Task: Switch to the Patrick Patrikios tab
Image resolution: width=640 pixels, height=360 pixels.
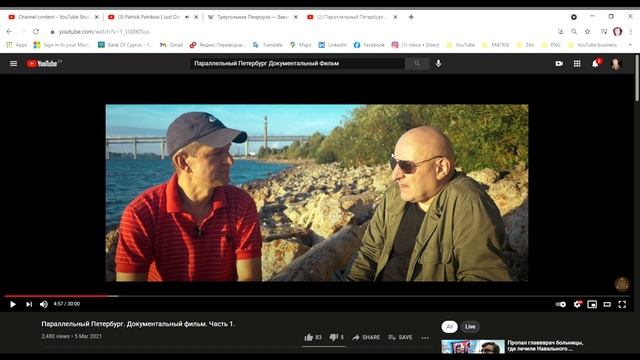Action: [144, 17]
